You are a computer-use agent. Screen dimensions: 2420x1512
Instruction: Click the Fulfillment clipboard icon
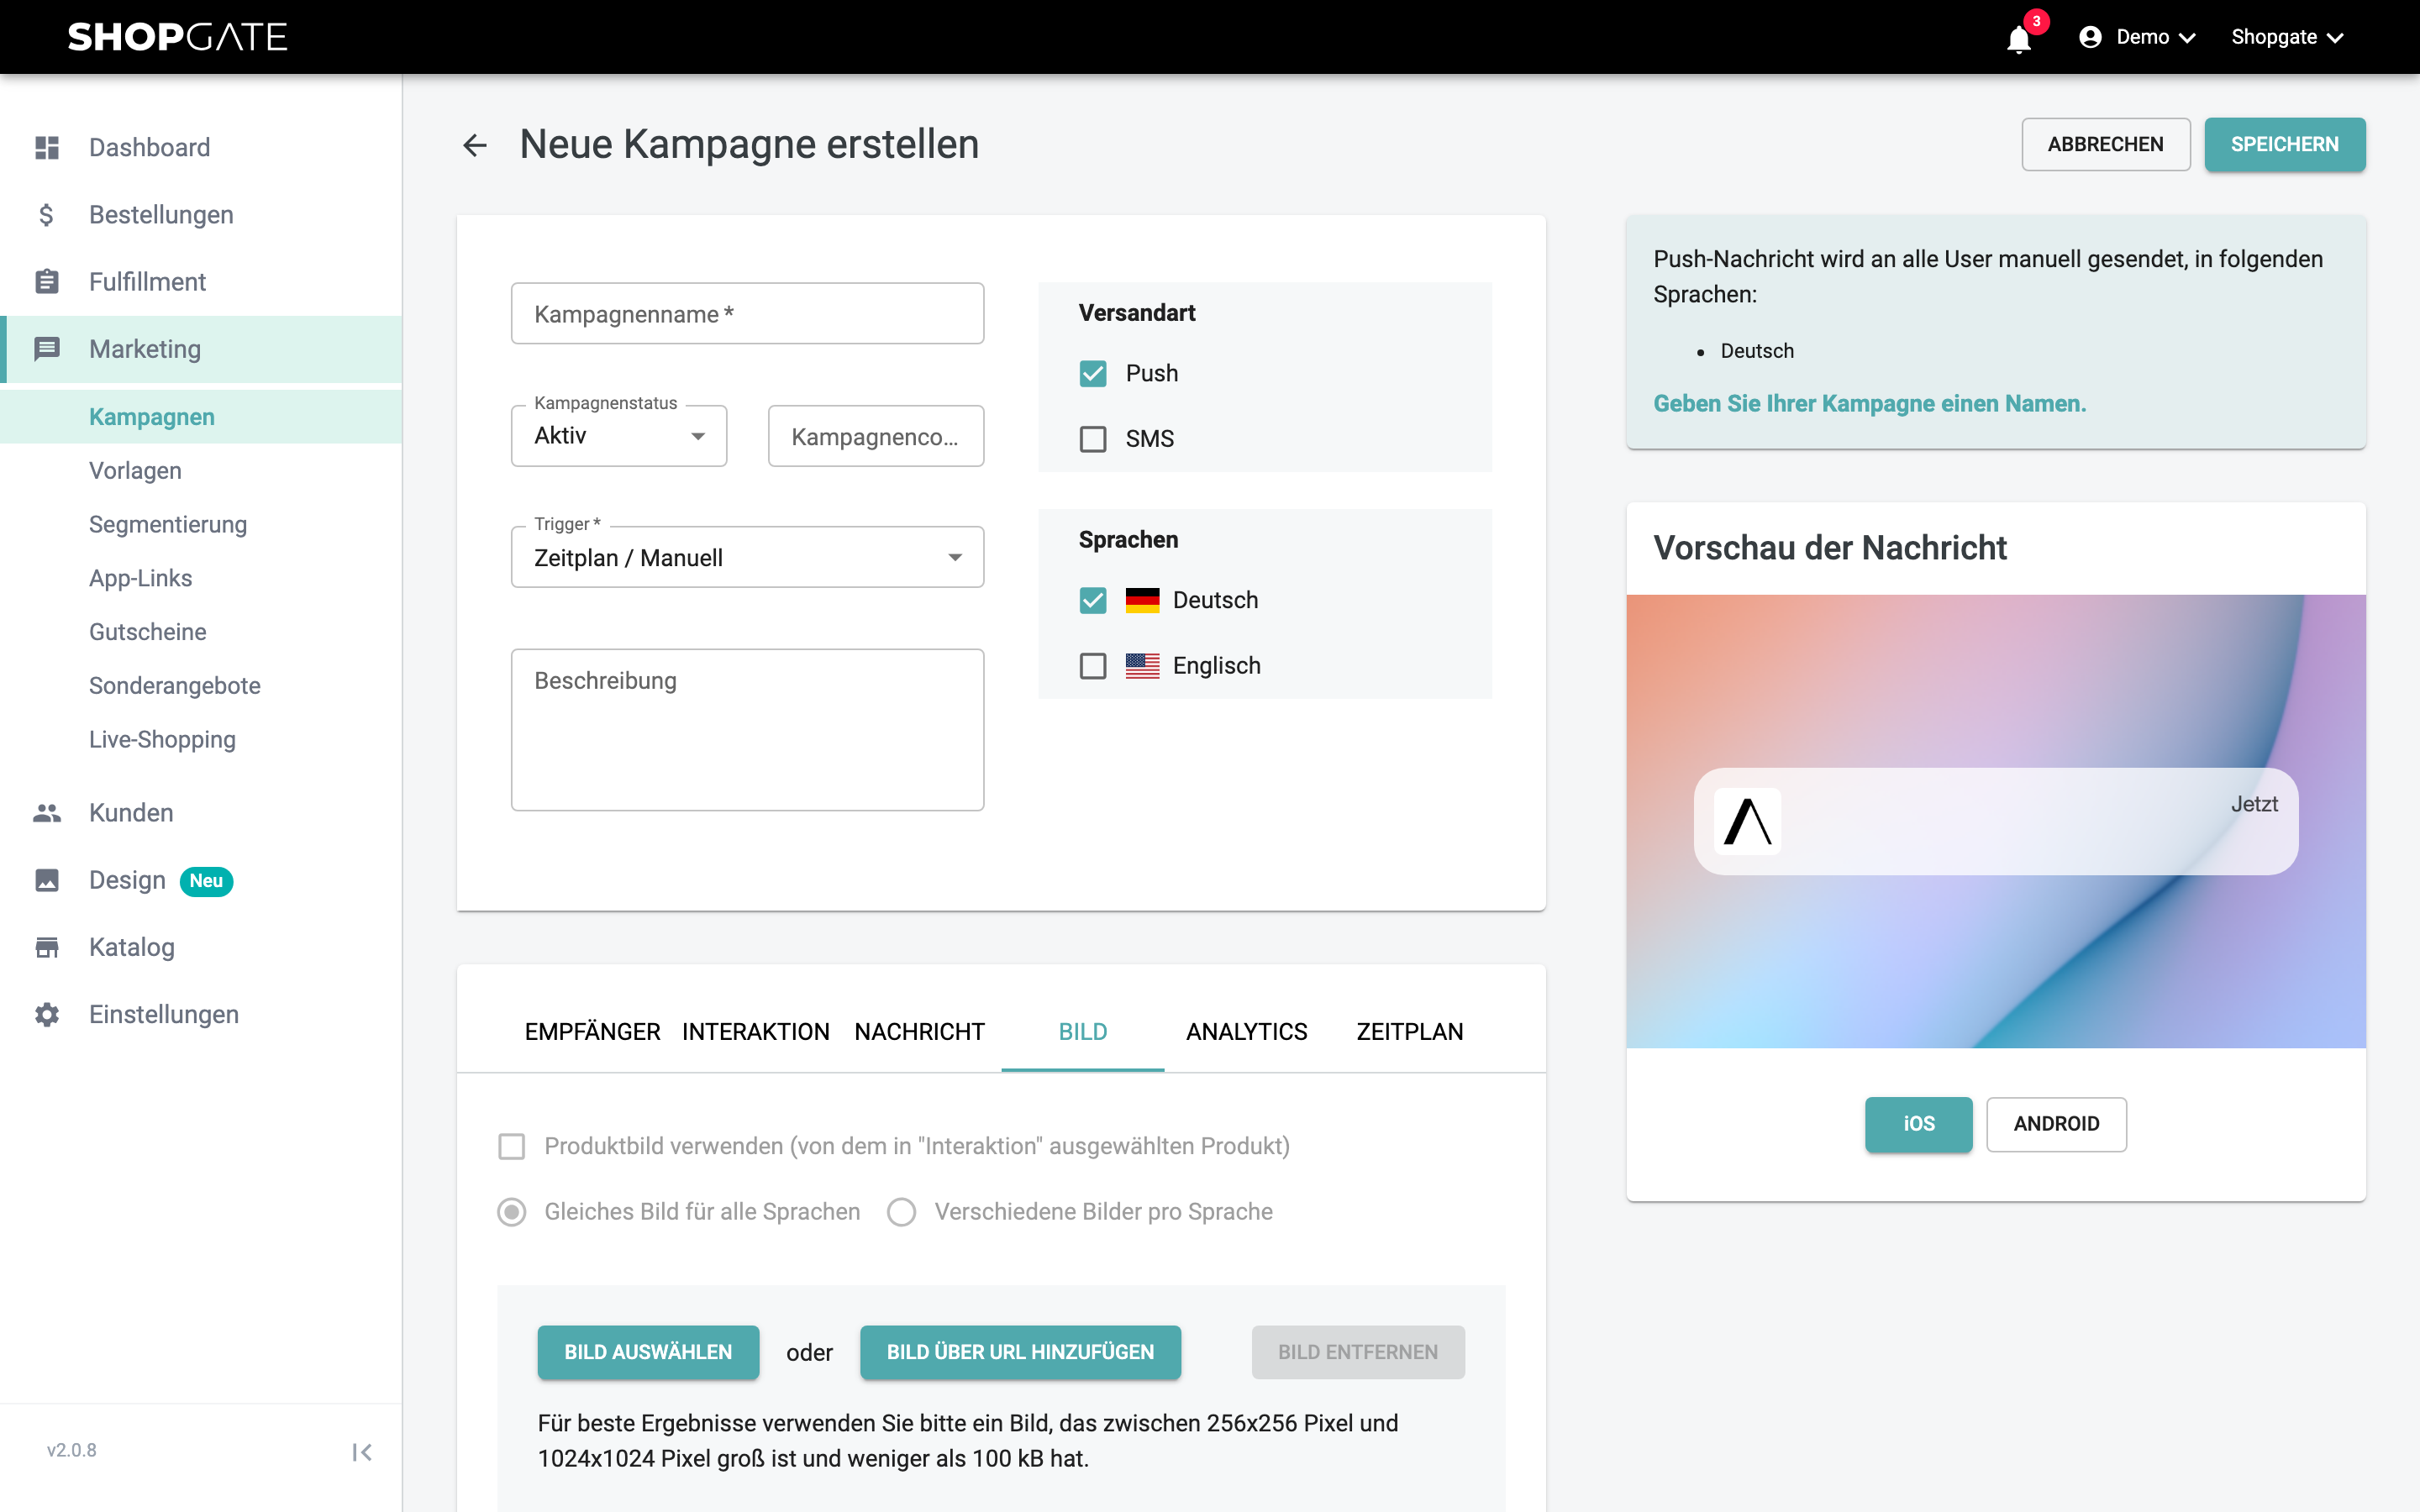click(x=47, y=282)
